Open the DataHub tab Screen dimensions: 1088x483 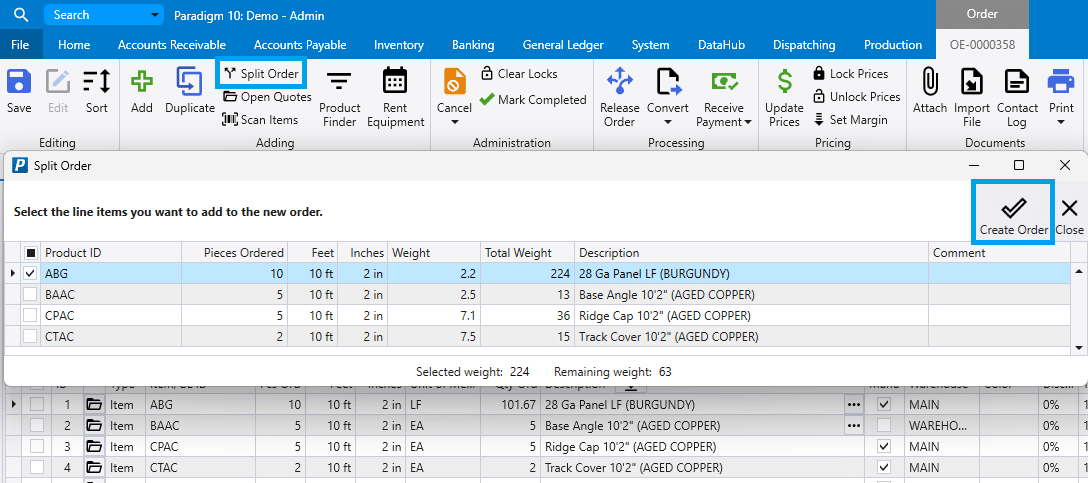[x=722, y=44]
